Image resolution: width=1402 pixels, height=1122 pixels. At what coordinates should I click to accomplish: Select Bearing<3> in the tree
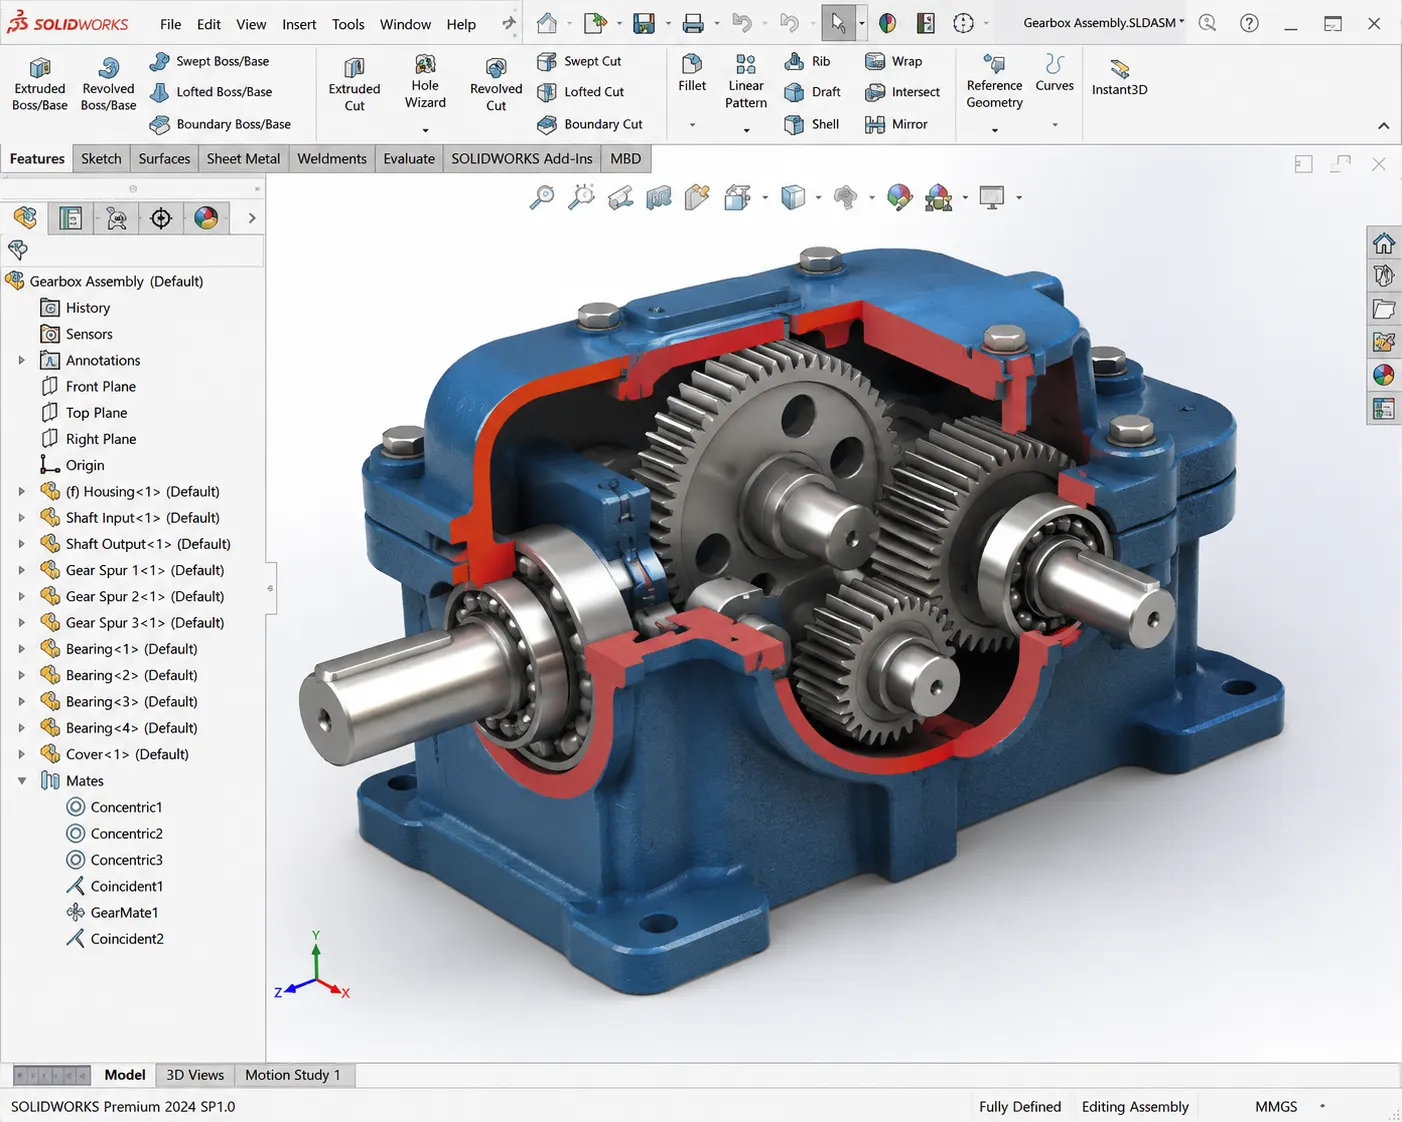click(x=118, y=701)
